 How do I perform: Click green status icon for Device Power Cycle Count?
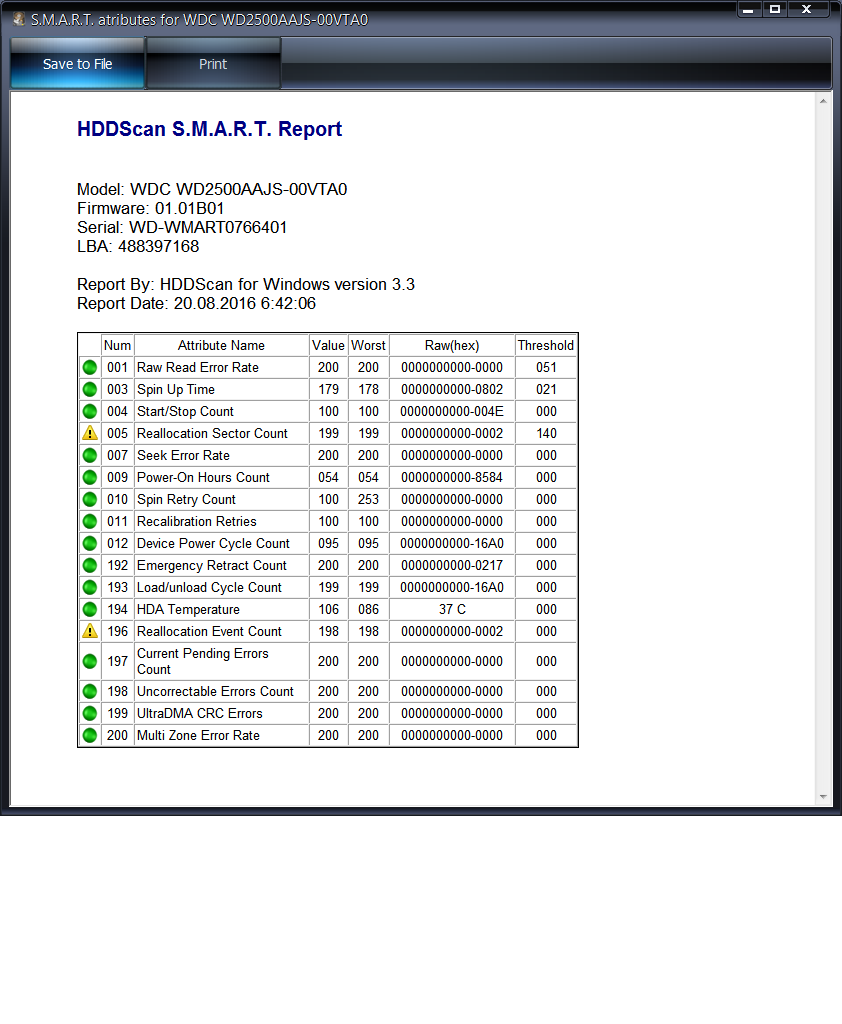(90, 543)
